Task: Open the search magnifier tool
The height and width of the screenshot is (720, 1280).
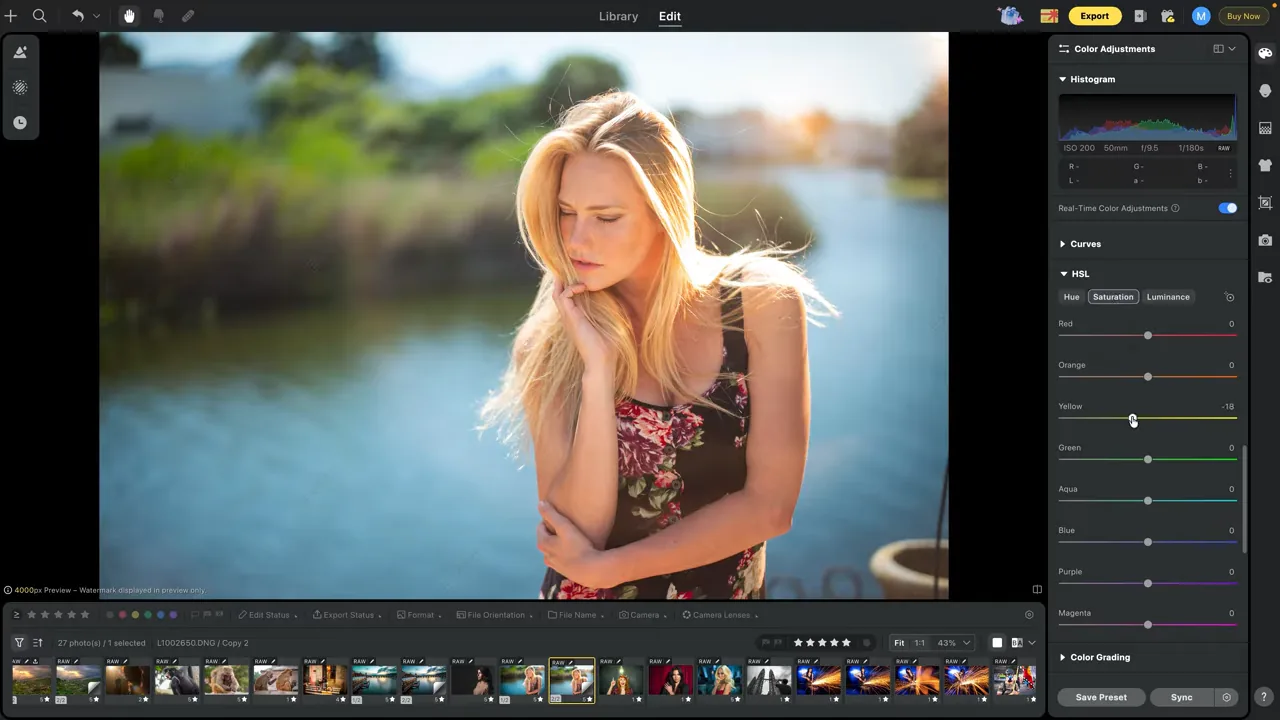Action: (x=39, y=16)
